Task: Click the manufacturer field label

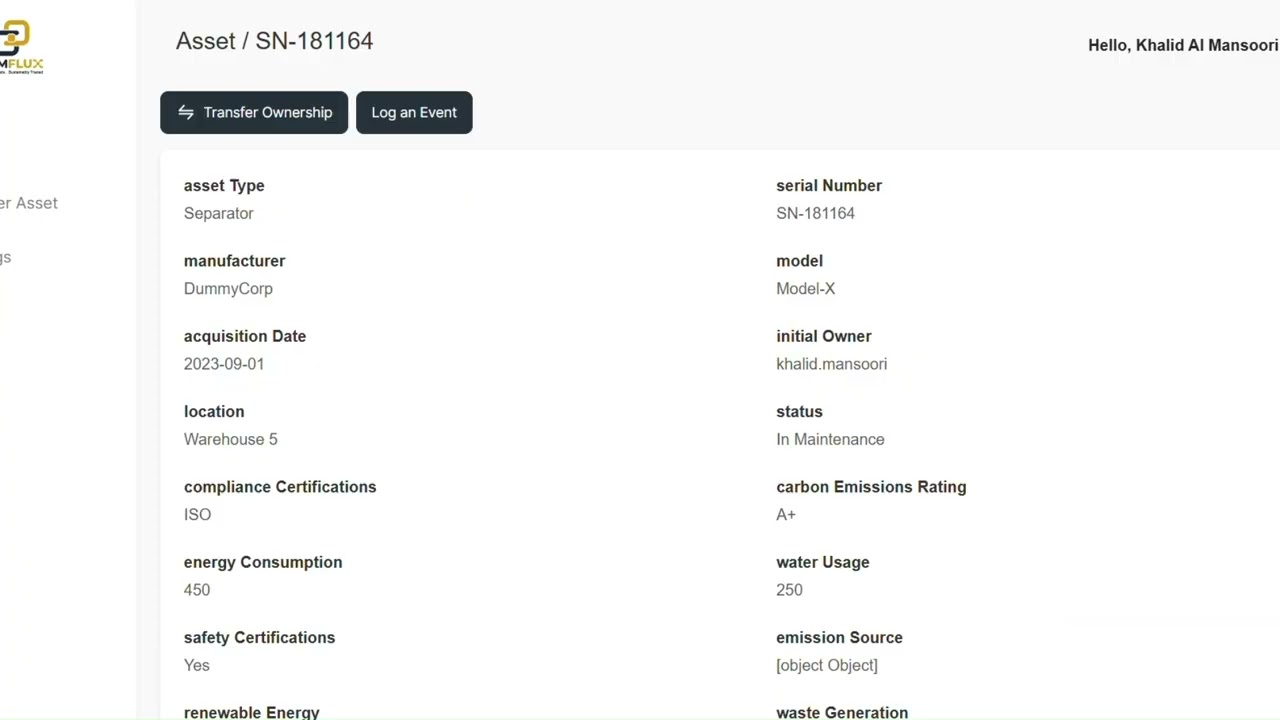Action: [235, 261]
